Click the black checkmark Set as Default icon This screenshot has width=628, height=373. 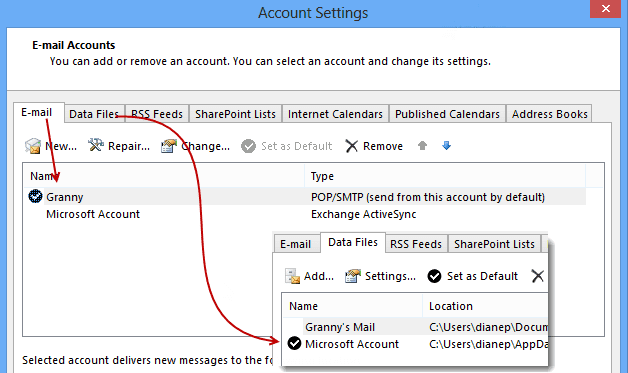pyautogui.click(x=434, y=276)
